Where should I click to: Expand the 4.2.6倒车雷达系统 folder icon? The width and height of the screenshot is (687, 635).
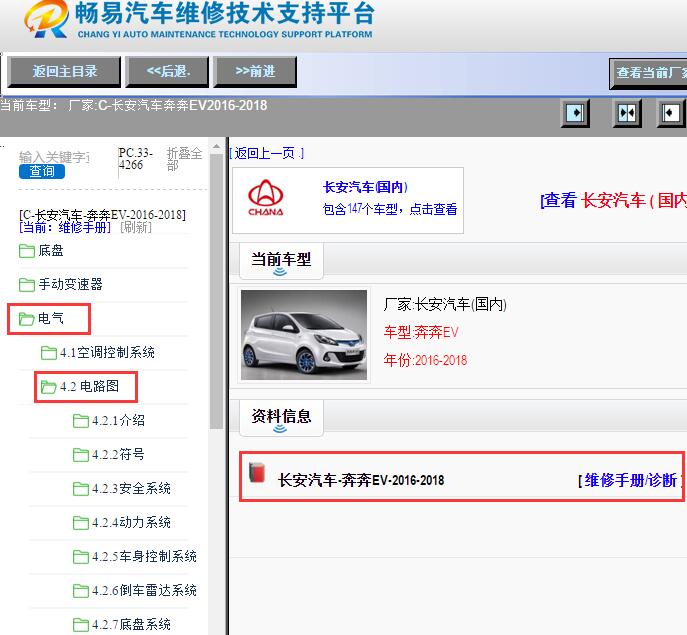pos(81,590)
